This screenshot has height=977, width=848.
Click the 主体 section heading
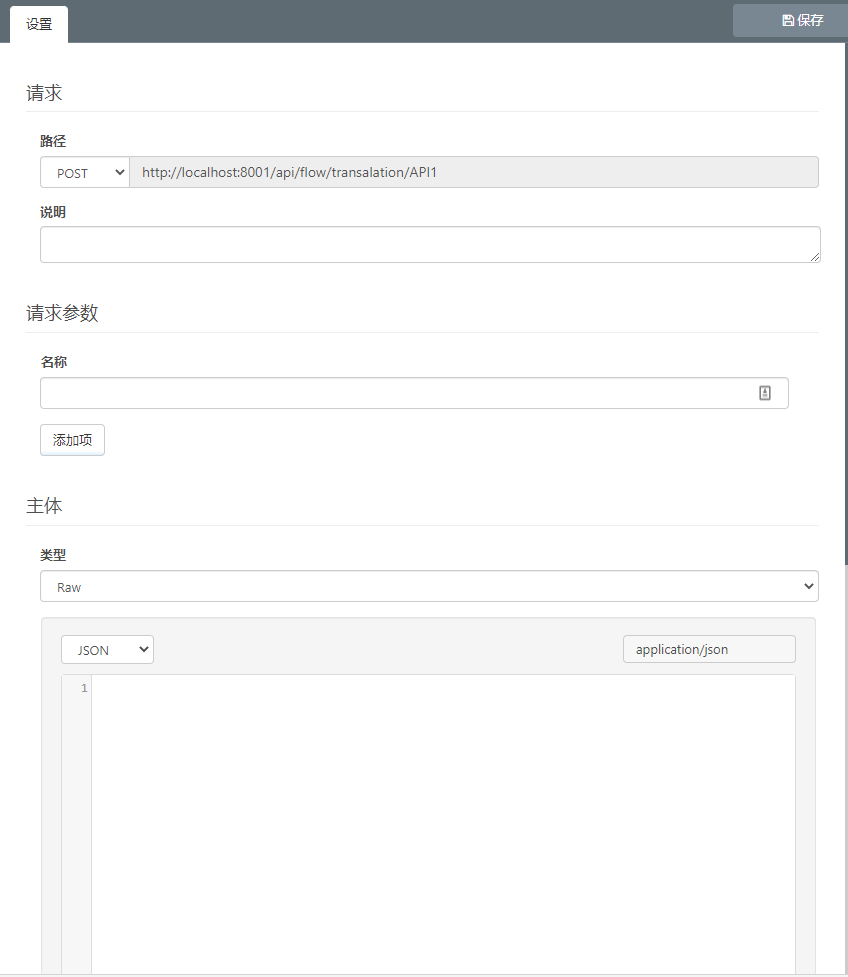(x=44, y=506)
